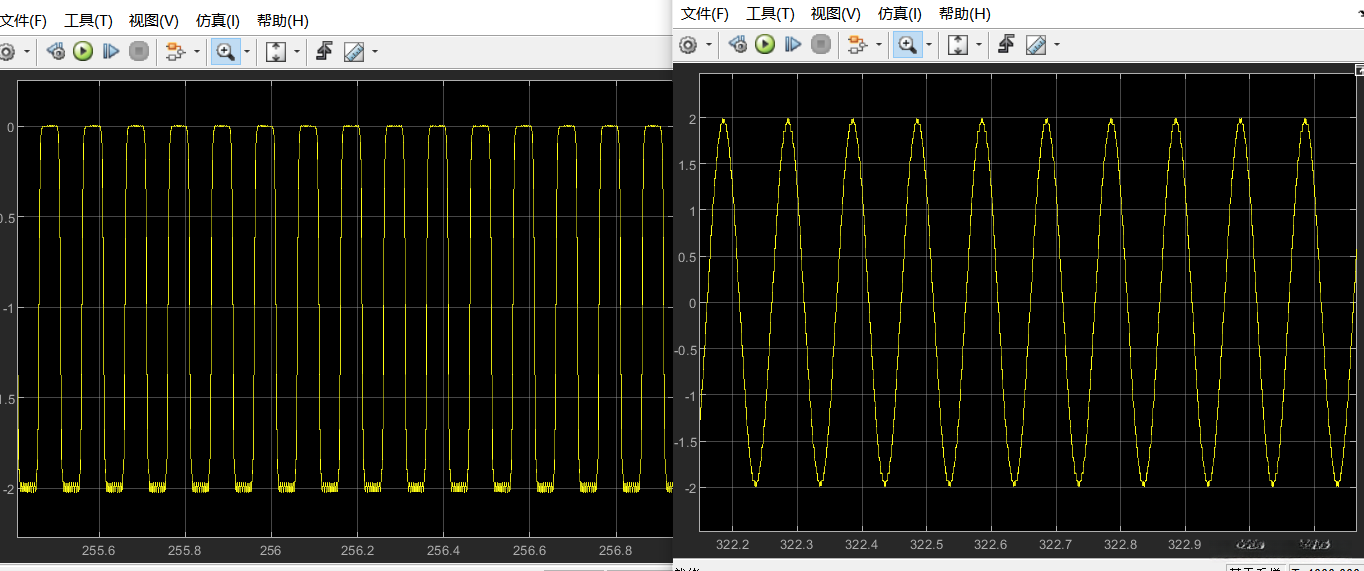Click Step Forward in the sine-wave scope
1364x571 pixels.
[793, 44]
